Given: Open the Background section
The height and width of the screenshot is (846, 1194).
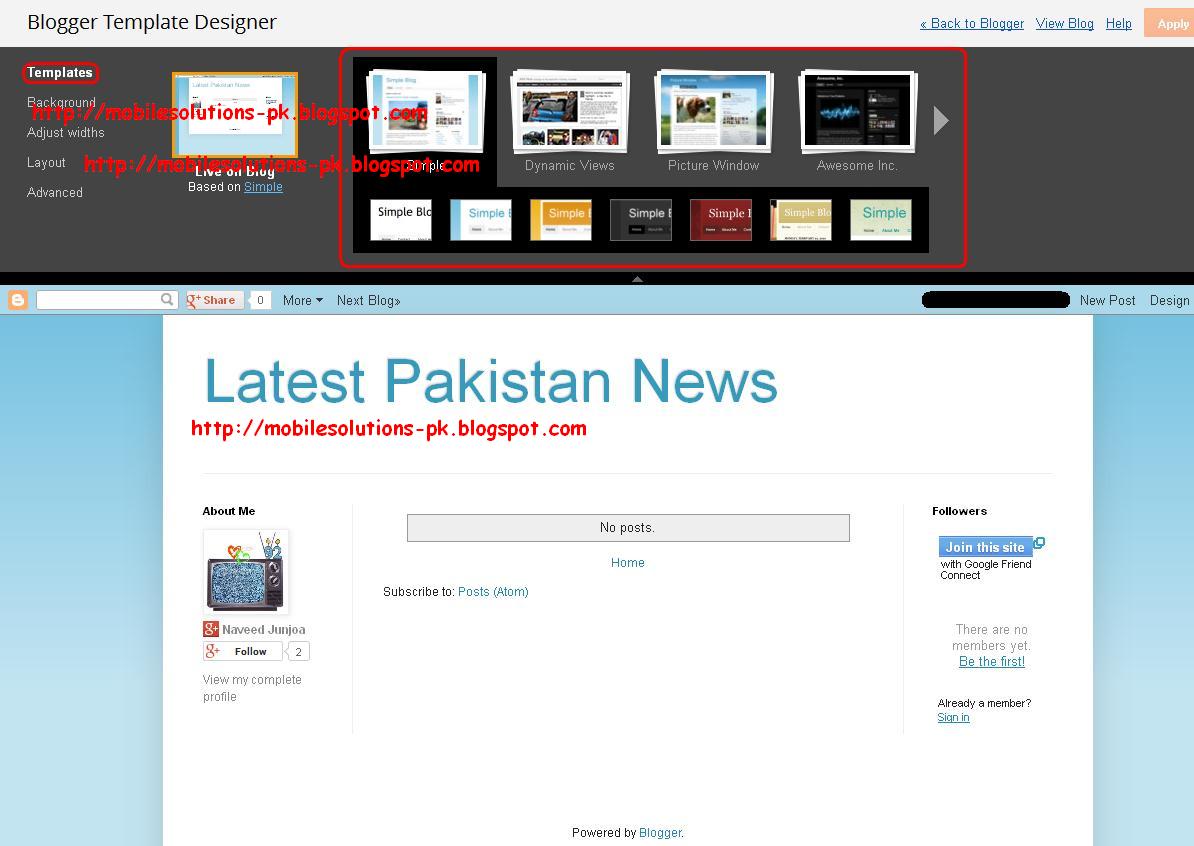Looking at the screenshot, I should coord(61,102).
